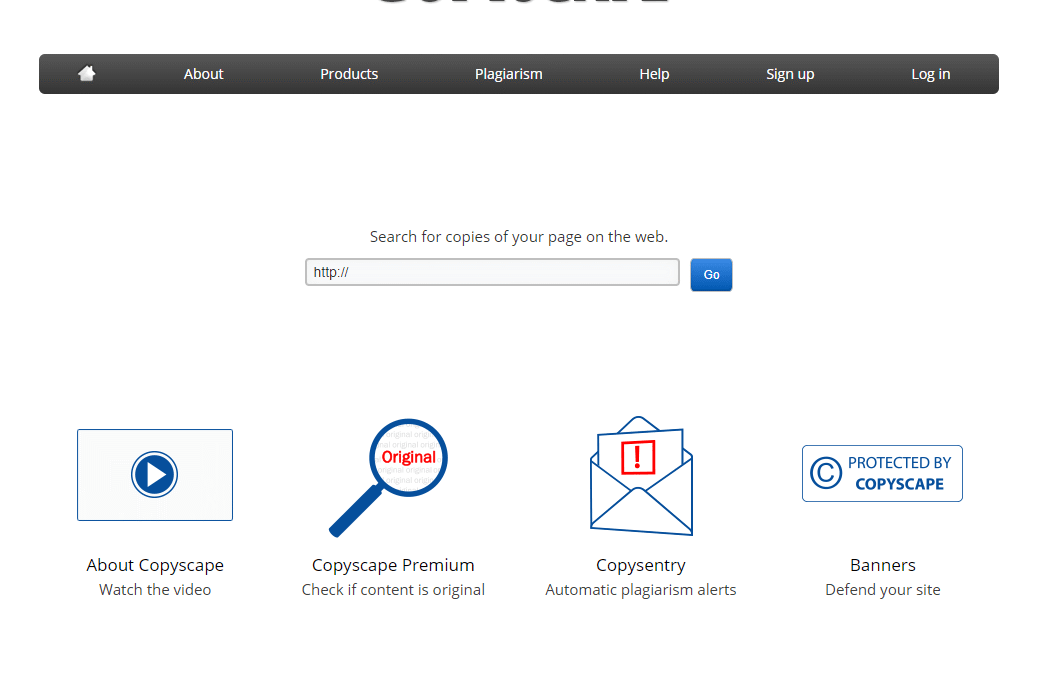
Task: Focus the http:// URL search field
Action: point(492,272)
